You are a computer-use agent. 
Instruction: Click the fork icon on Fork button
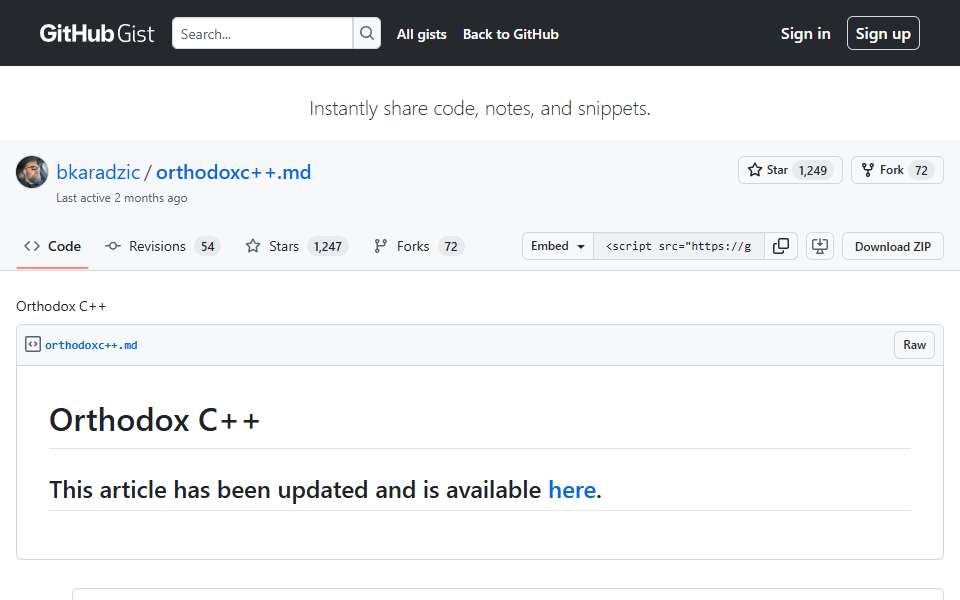click(868, 170)
